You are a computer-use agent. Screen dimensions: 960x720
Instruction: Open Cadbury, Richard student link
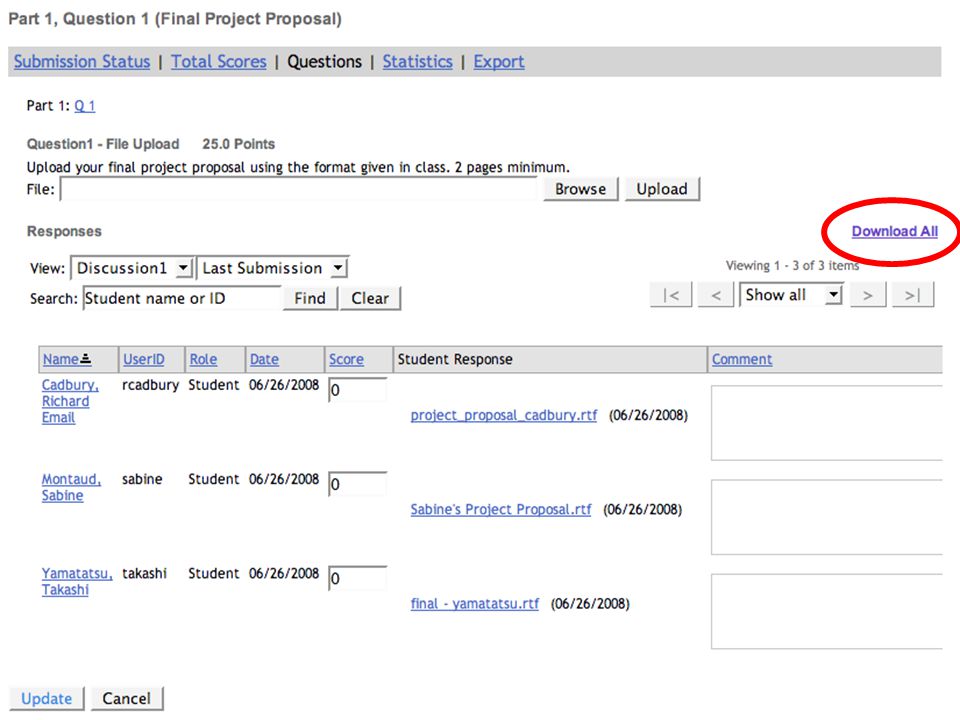(x=69, y=393)
